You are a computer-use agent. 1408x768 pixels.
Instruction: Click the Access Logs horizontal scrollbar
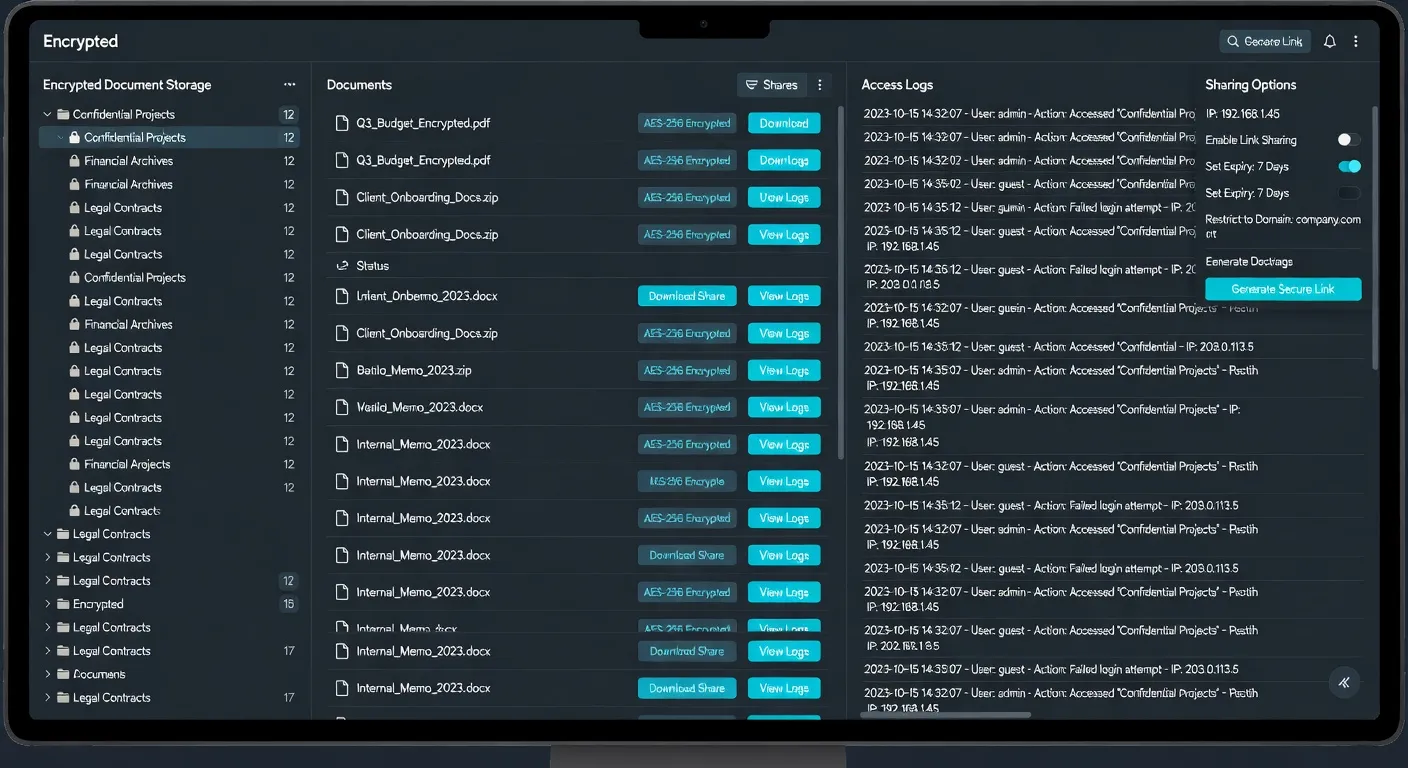945,715
